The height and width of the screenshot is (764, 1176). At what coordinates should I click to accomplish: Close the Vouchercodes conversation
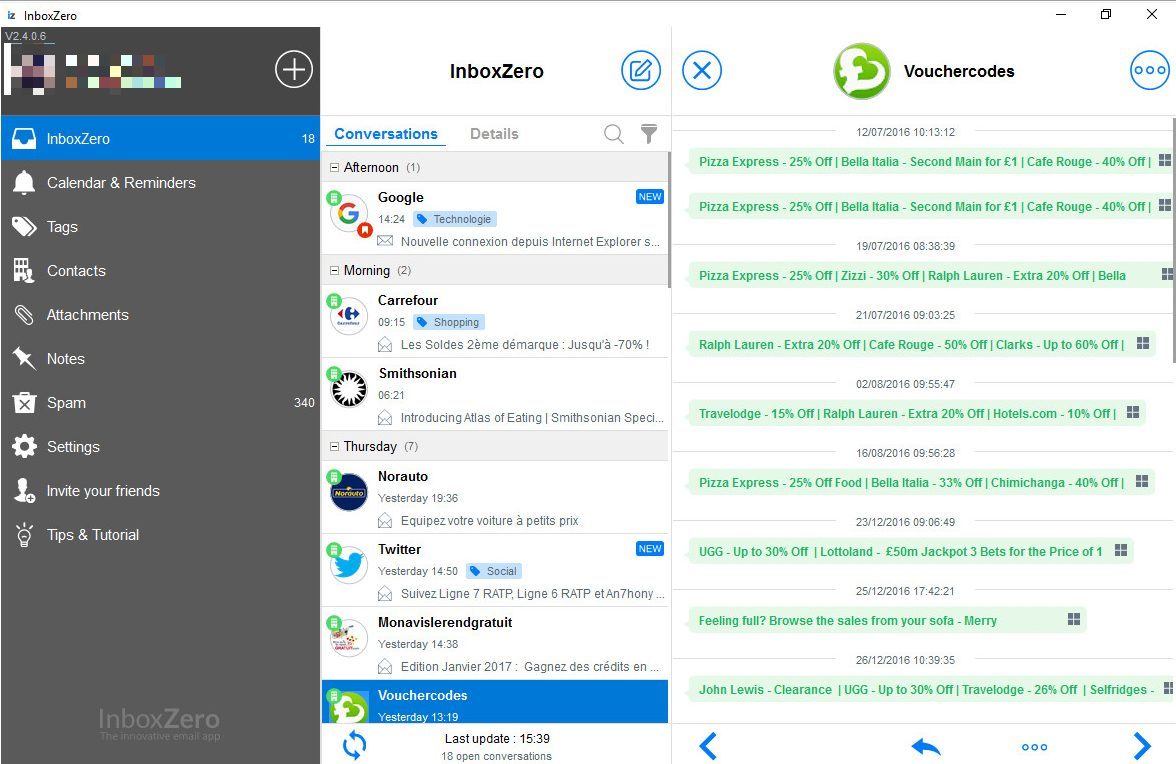(702, 70)
